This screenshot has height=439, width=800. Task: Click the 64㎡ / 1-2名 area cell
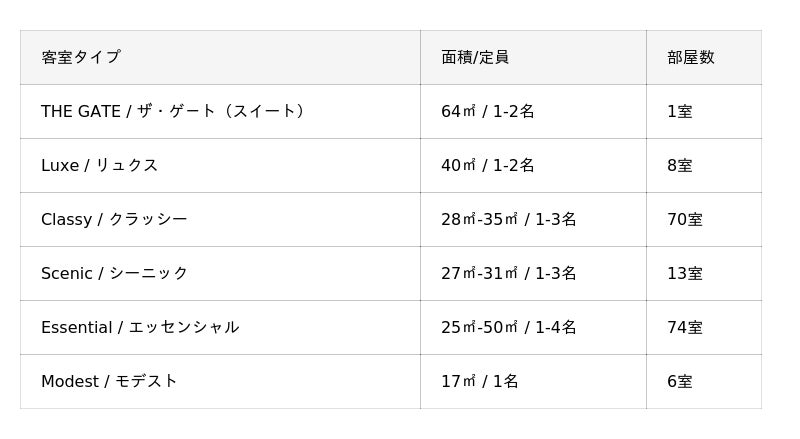point(488,111)
